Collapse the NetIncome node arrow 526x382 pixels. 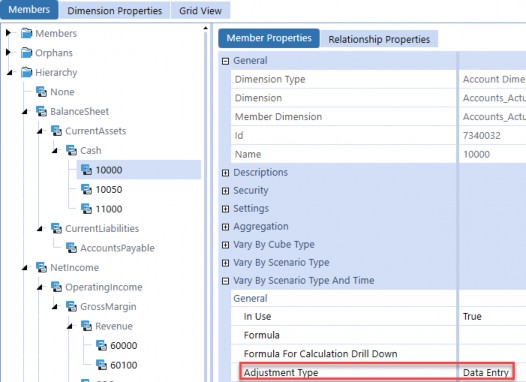[x=24, y=268]
